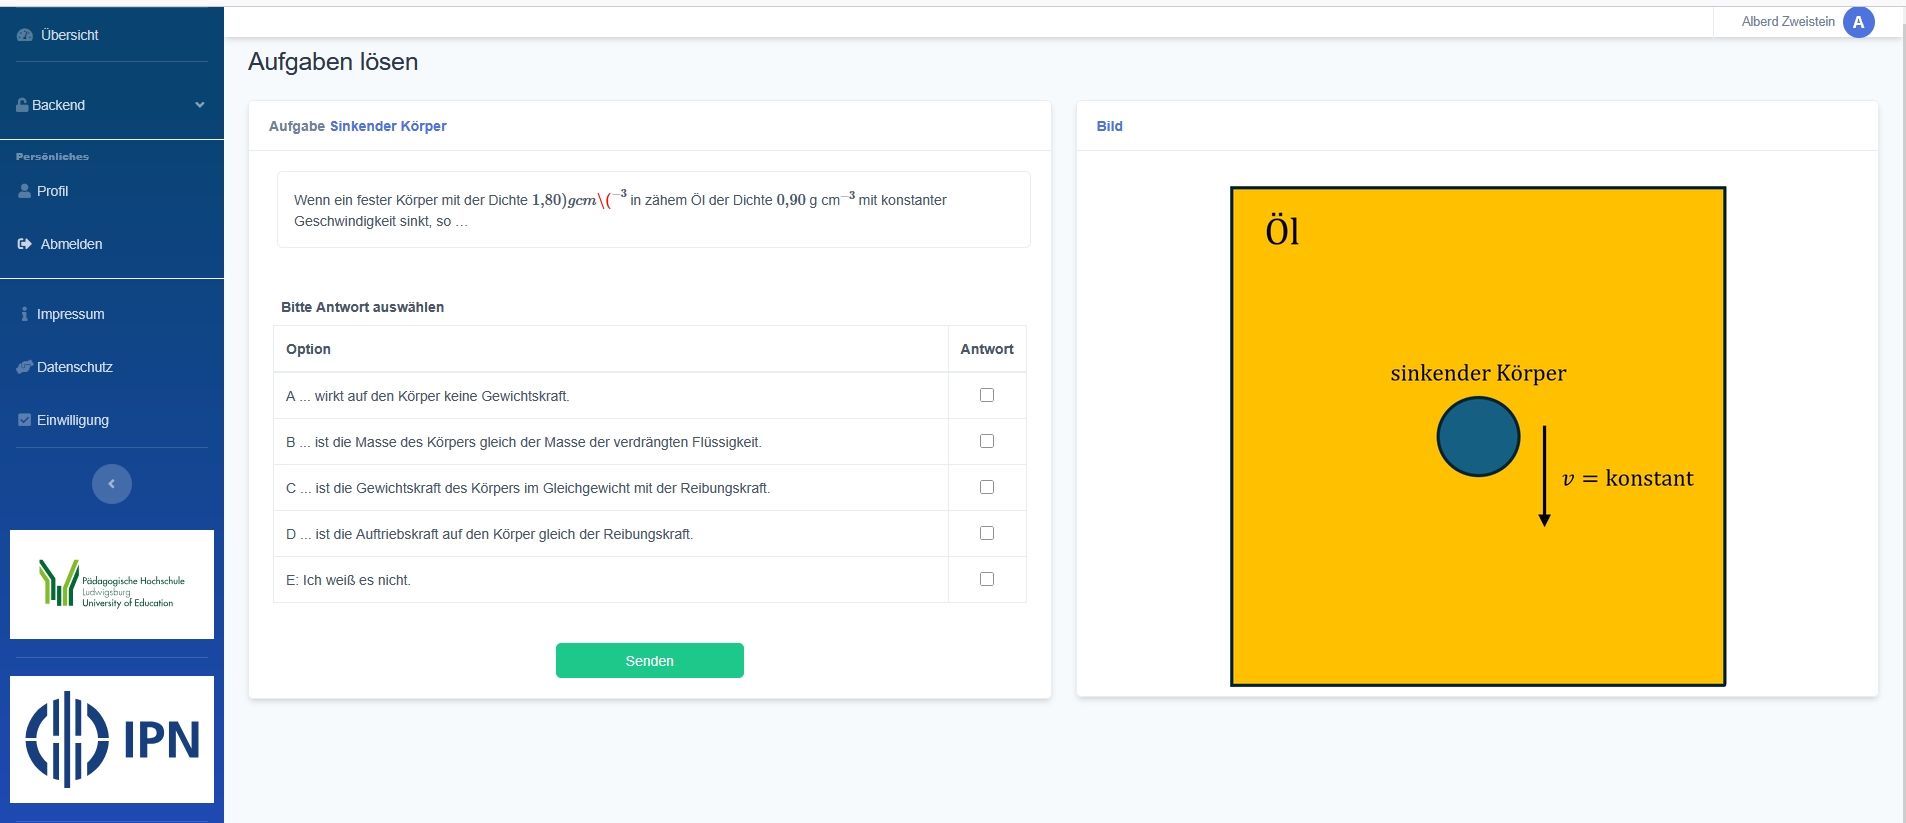The width and height of the screenshot is (1906, 823).
Task: Click the Profil user icon
Action: point(25,191)
